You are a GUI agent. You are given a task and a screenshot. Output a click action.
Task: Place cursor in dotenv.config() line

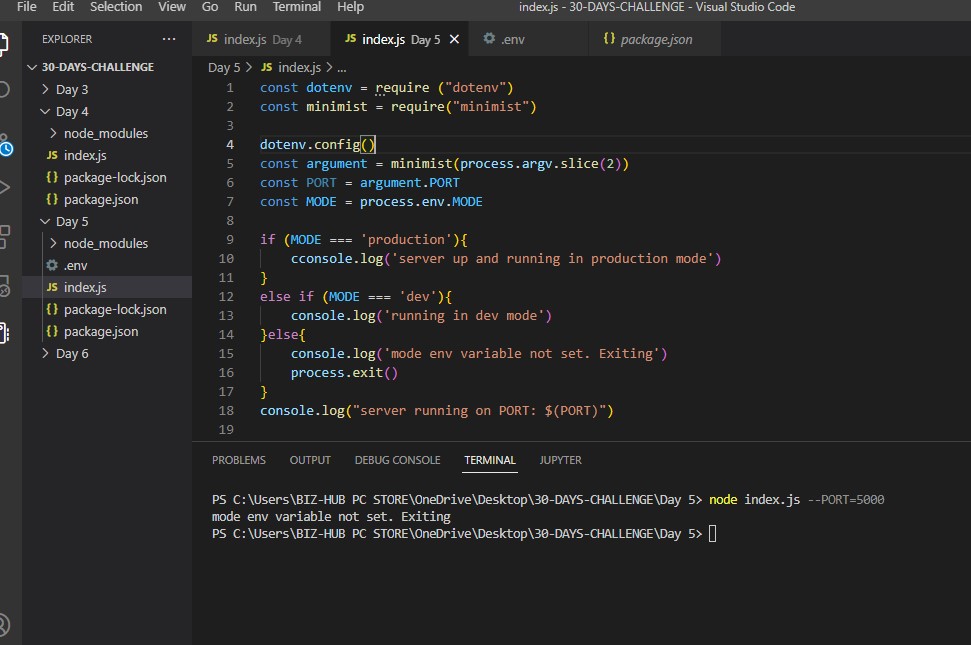(x=318, y=144)
